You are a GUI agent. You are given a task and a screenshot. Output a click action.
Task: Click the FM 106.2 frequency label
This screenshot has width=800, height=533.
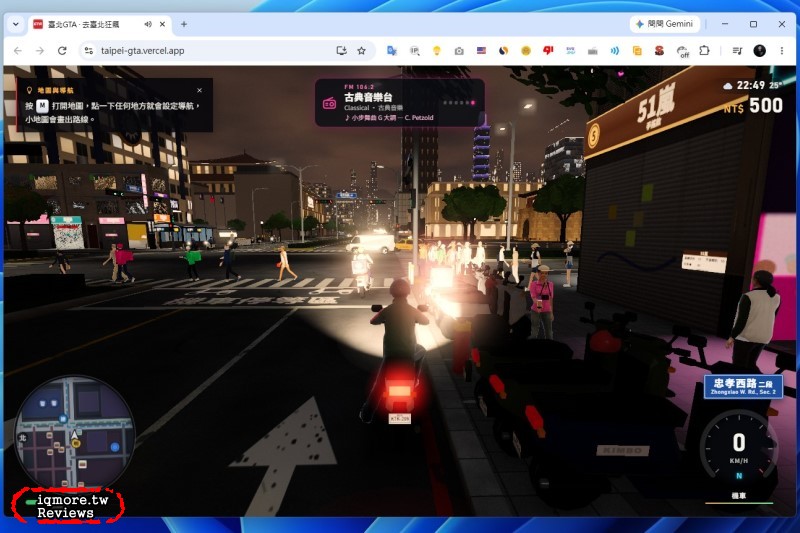click(359, 87)
